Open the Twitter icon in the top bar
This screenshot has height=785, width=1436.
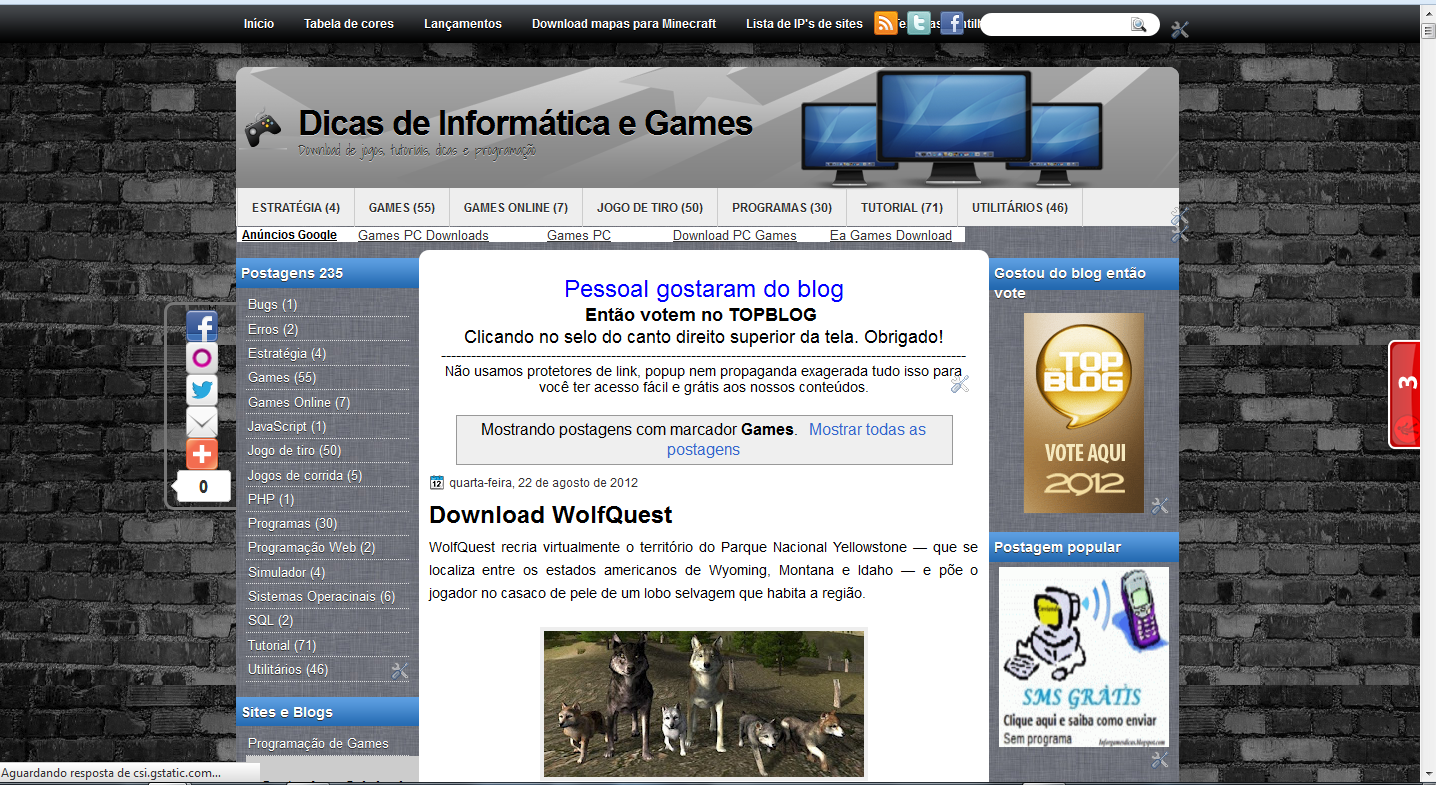(x=919, y=23)
